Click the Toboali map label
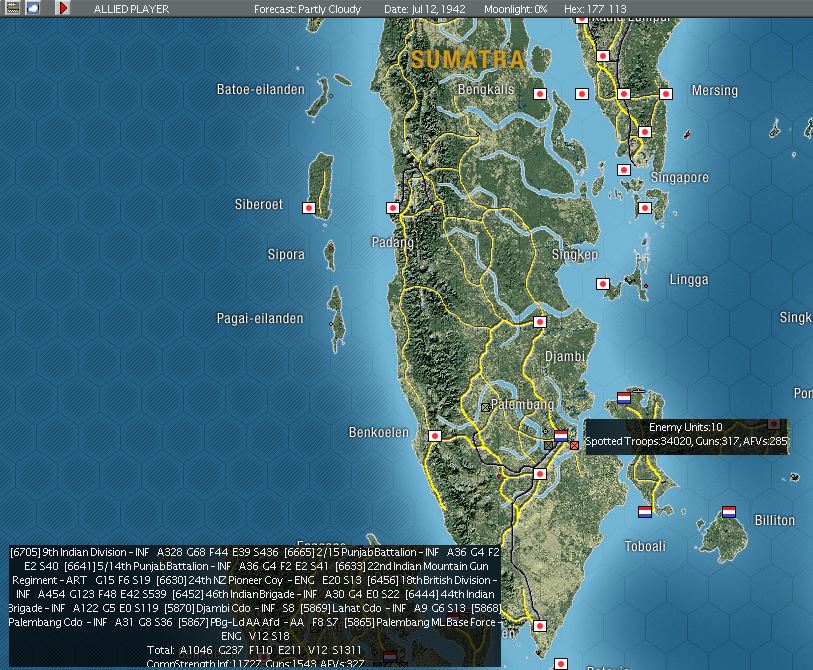Viewport: 813px width, 670px height. pos(645,546)
